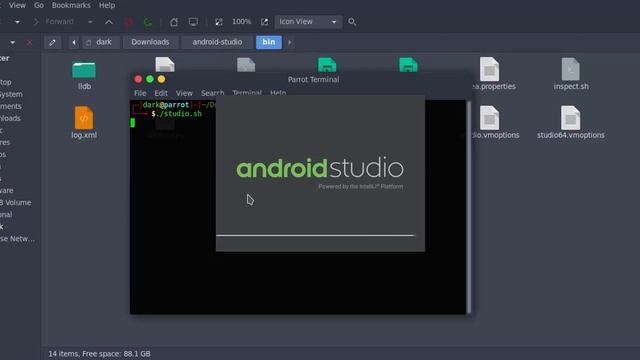Click the green button on Parrot Terminal
This screenshot has height=360, width=640.
point(150,79)
